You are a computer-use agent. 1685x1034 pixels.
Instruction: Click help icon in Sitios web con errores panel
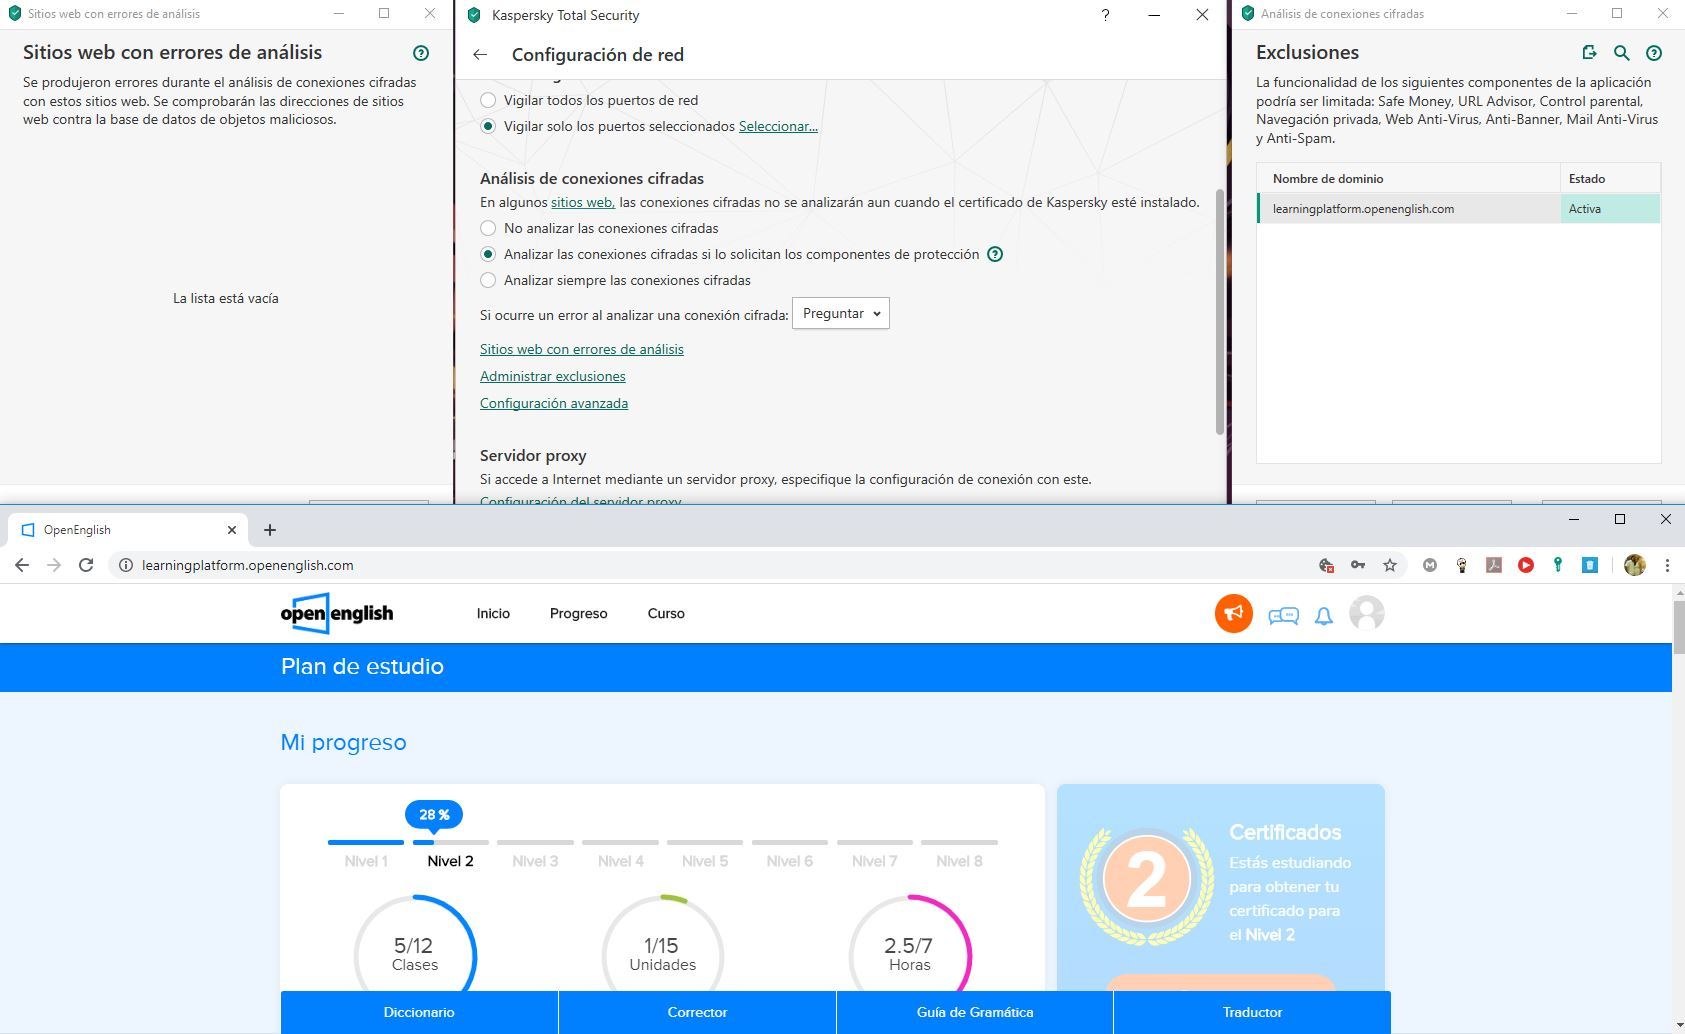coord(421,53)
